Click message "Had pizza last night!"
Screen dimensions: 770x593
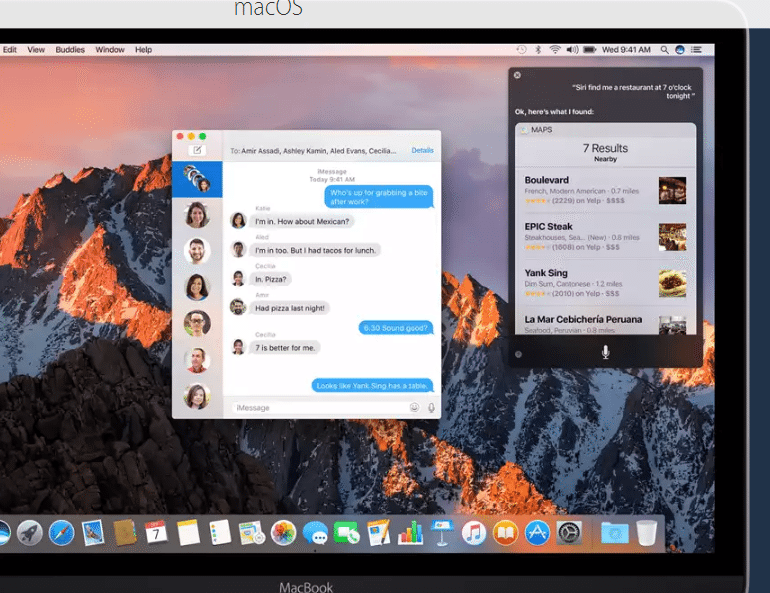[290, 308]
